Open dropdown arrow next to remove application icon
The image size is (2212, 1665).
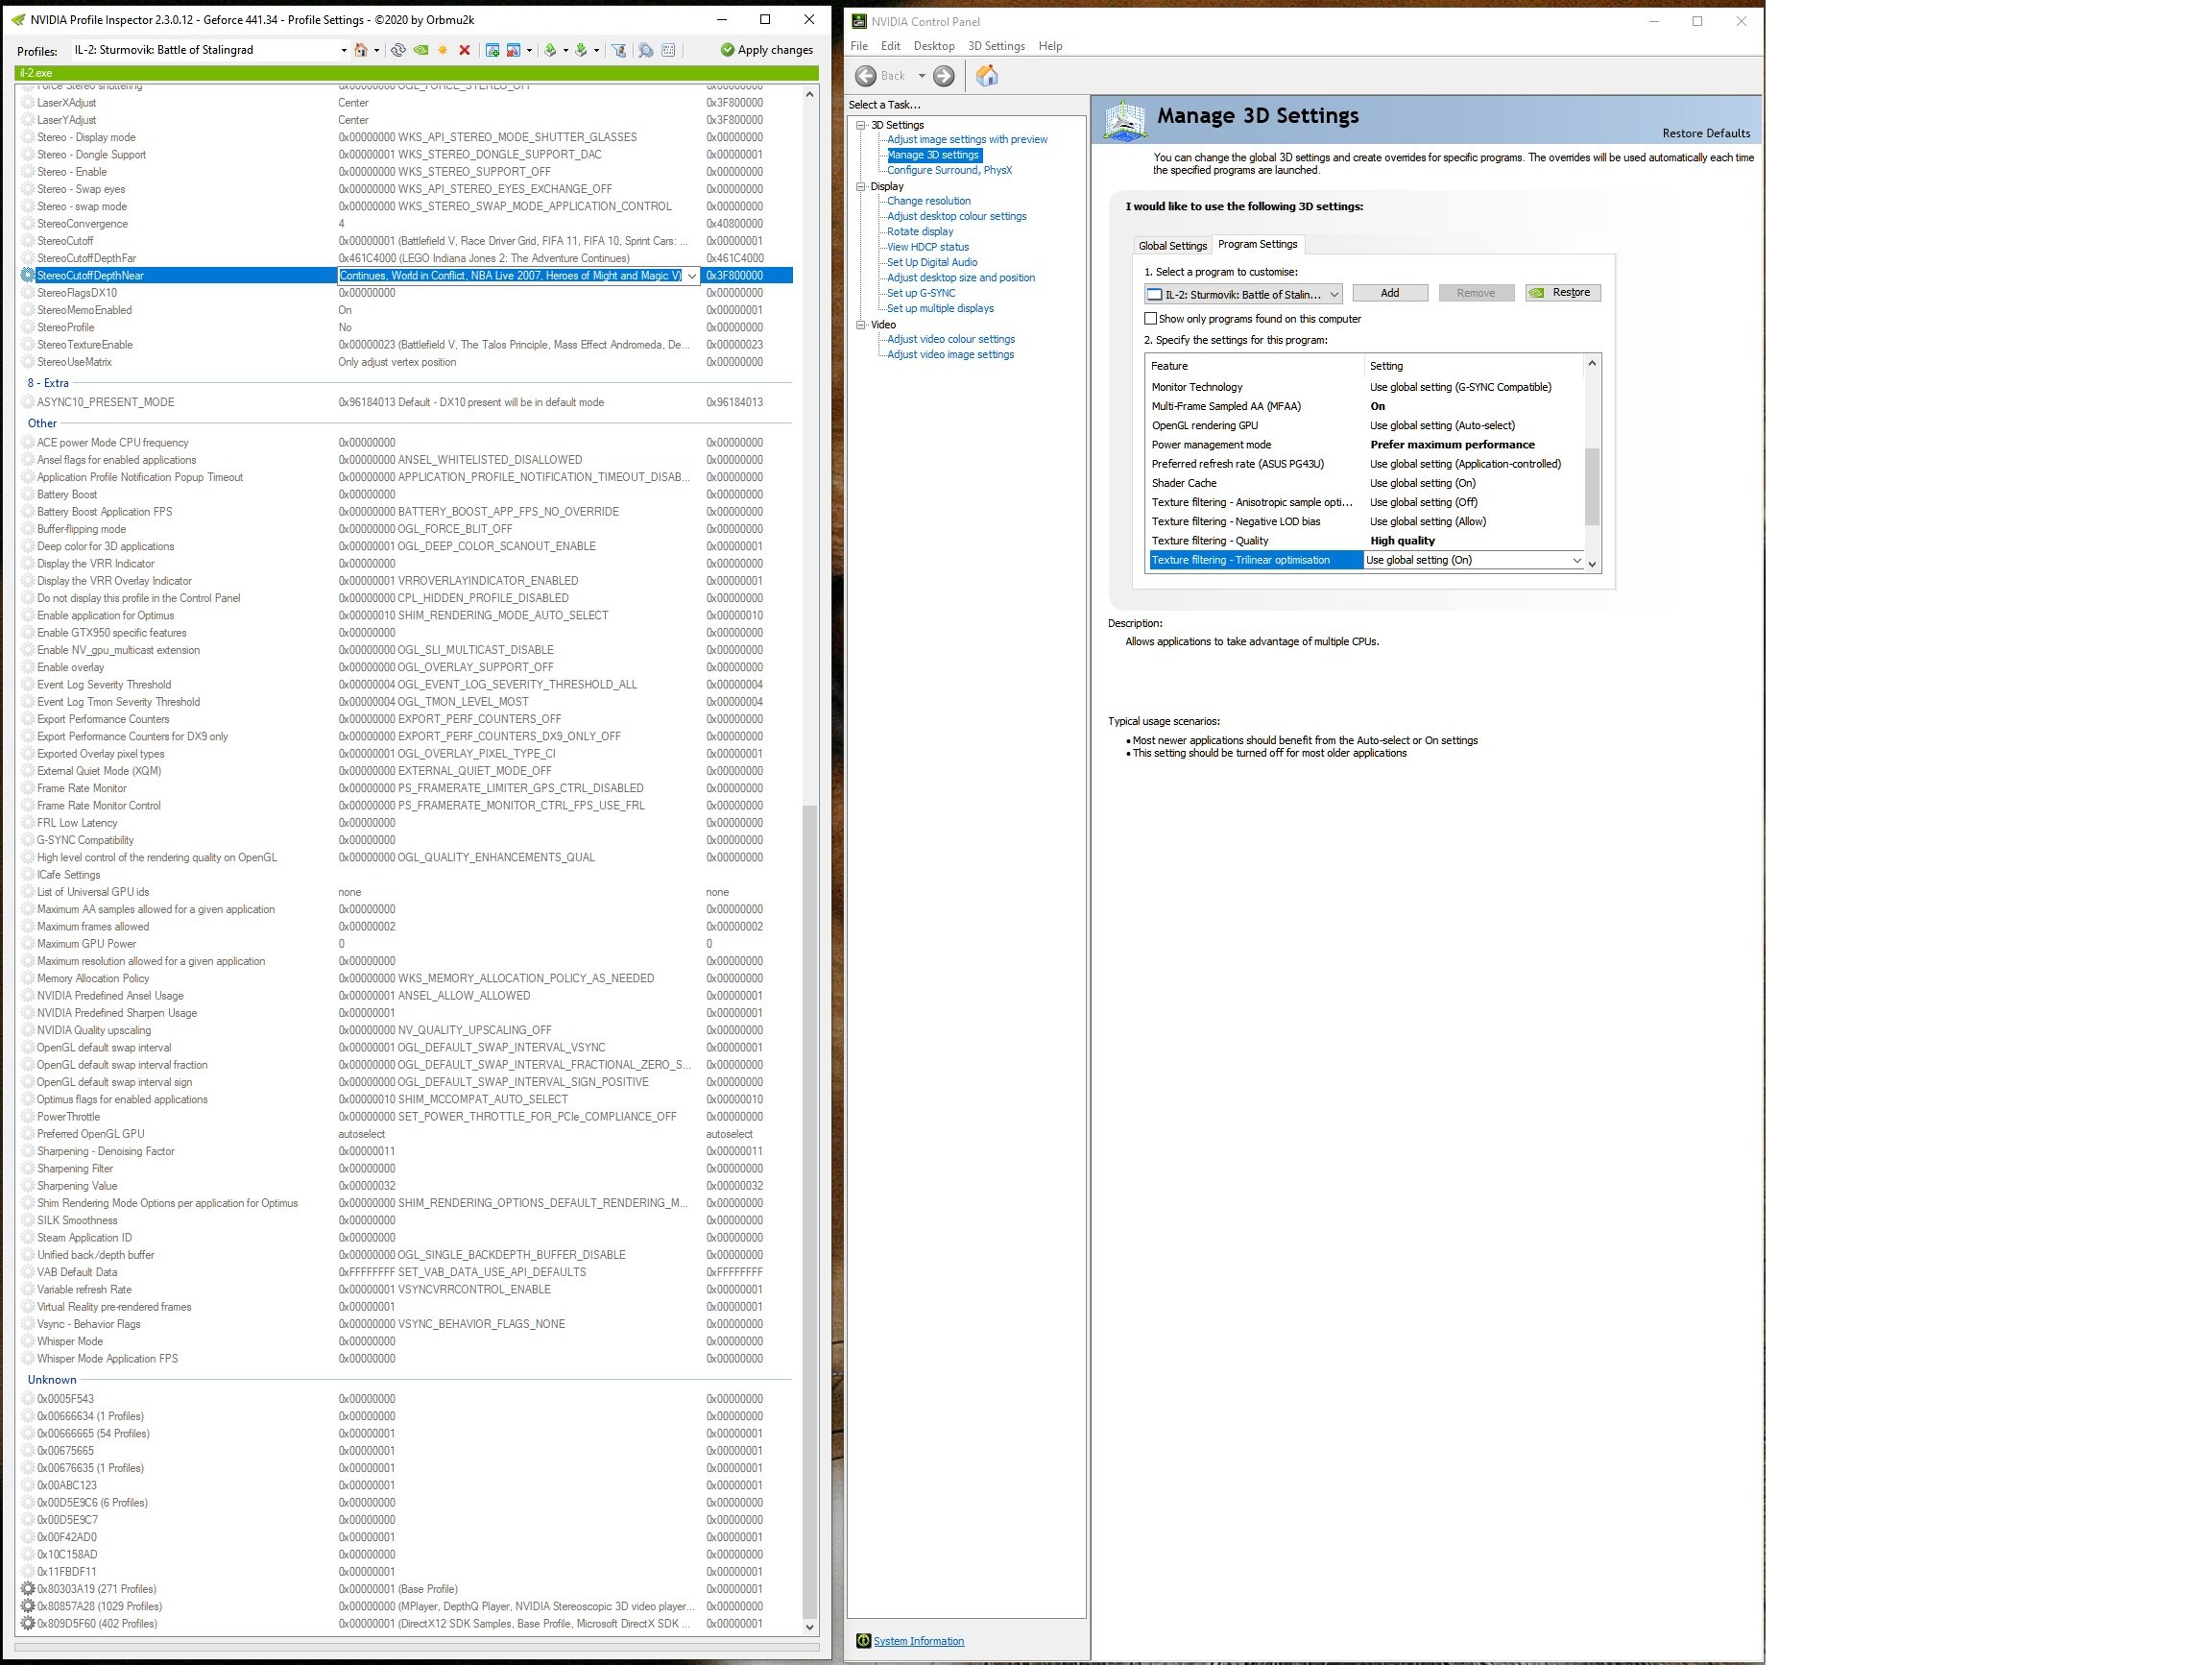click(529, 50)
